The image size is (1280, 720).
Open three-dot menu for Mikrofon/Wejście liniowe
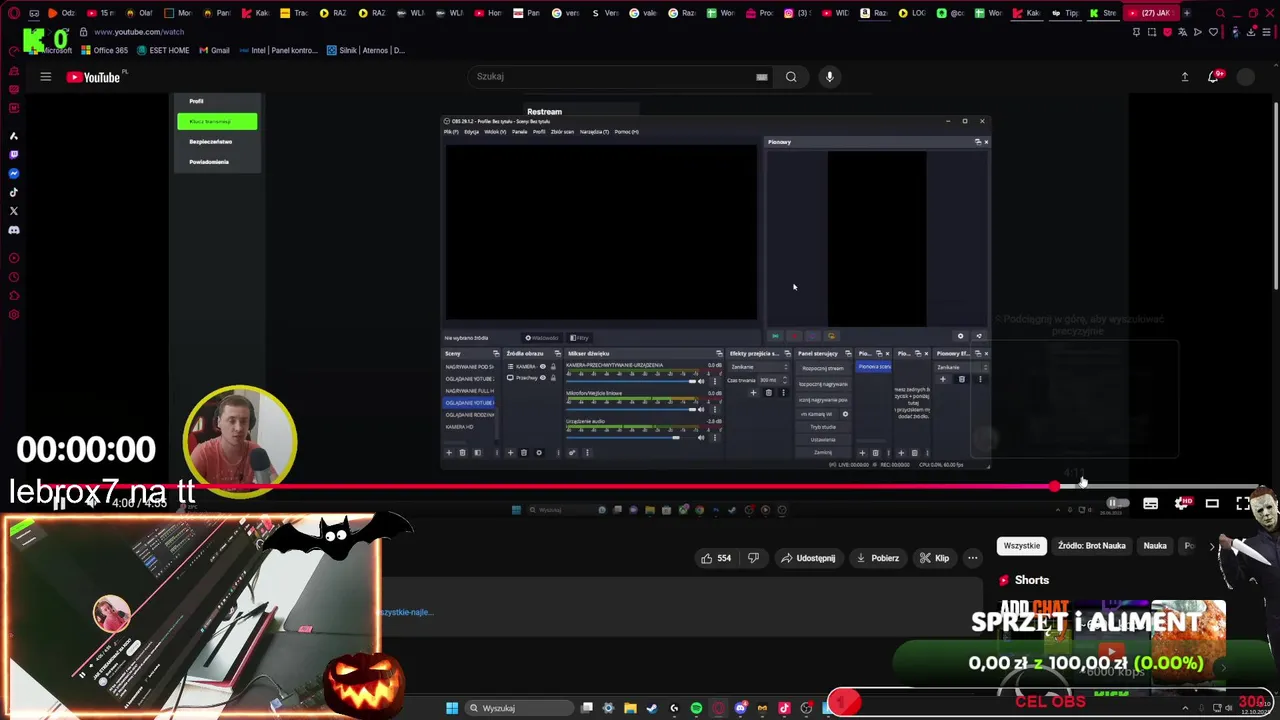point(715,409)
